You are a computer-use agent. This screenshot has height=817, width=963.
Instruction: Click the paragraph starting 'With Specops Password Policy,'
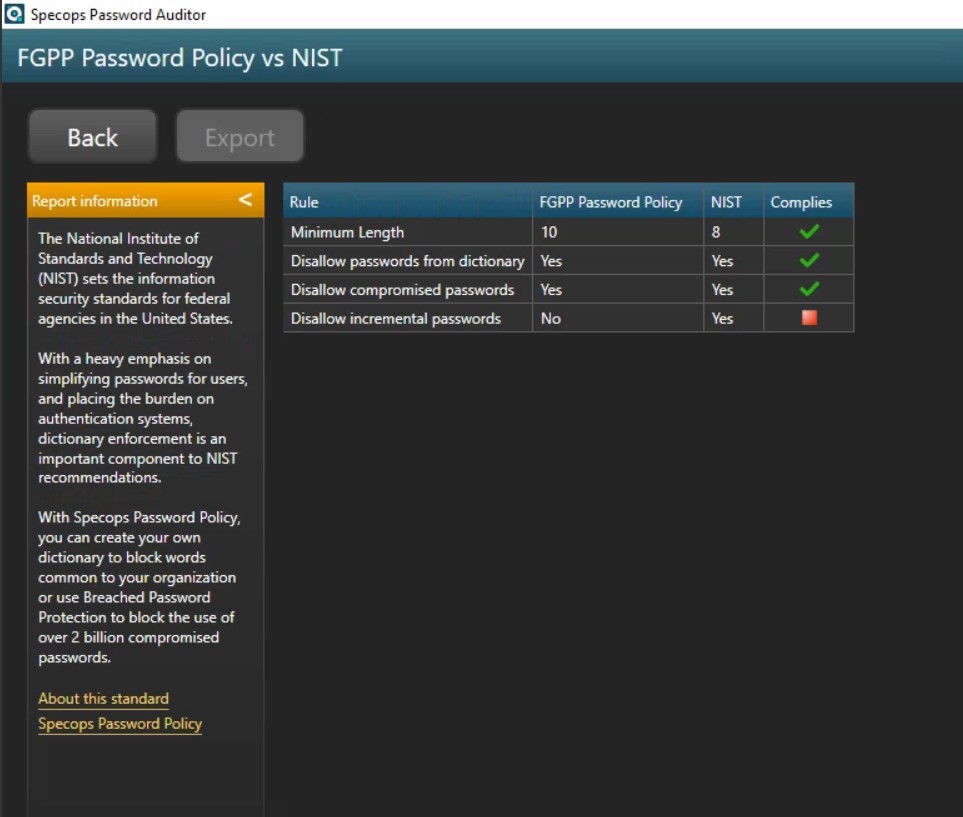coord(139,587)
